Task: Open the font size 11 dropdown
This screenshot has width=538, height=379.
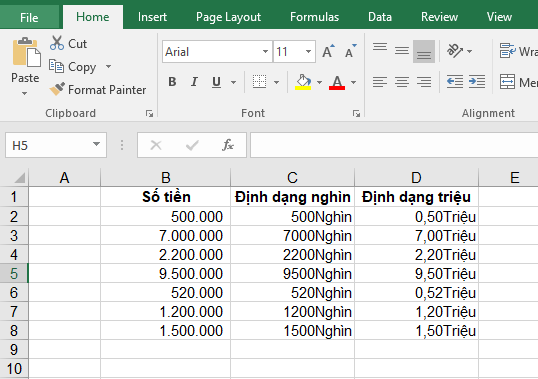Action: [308, 51]
